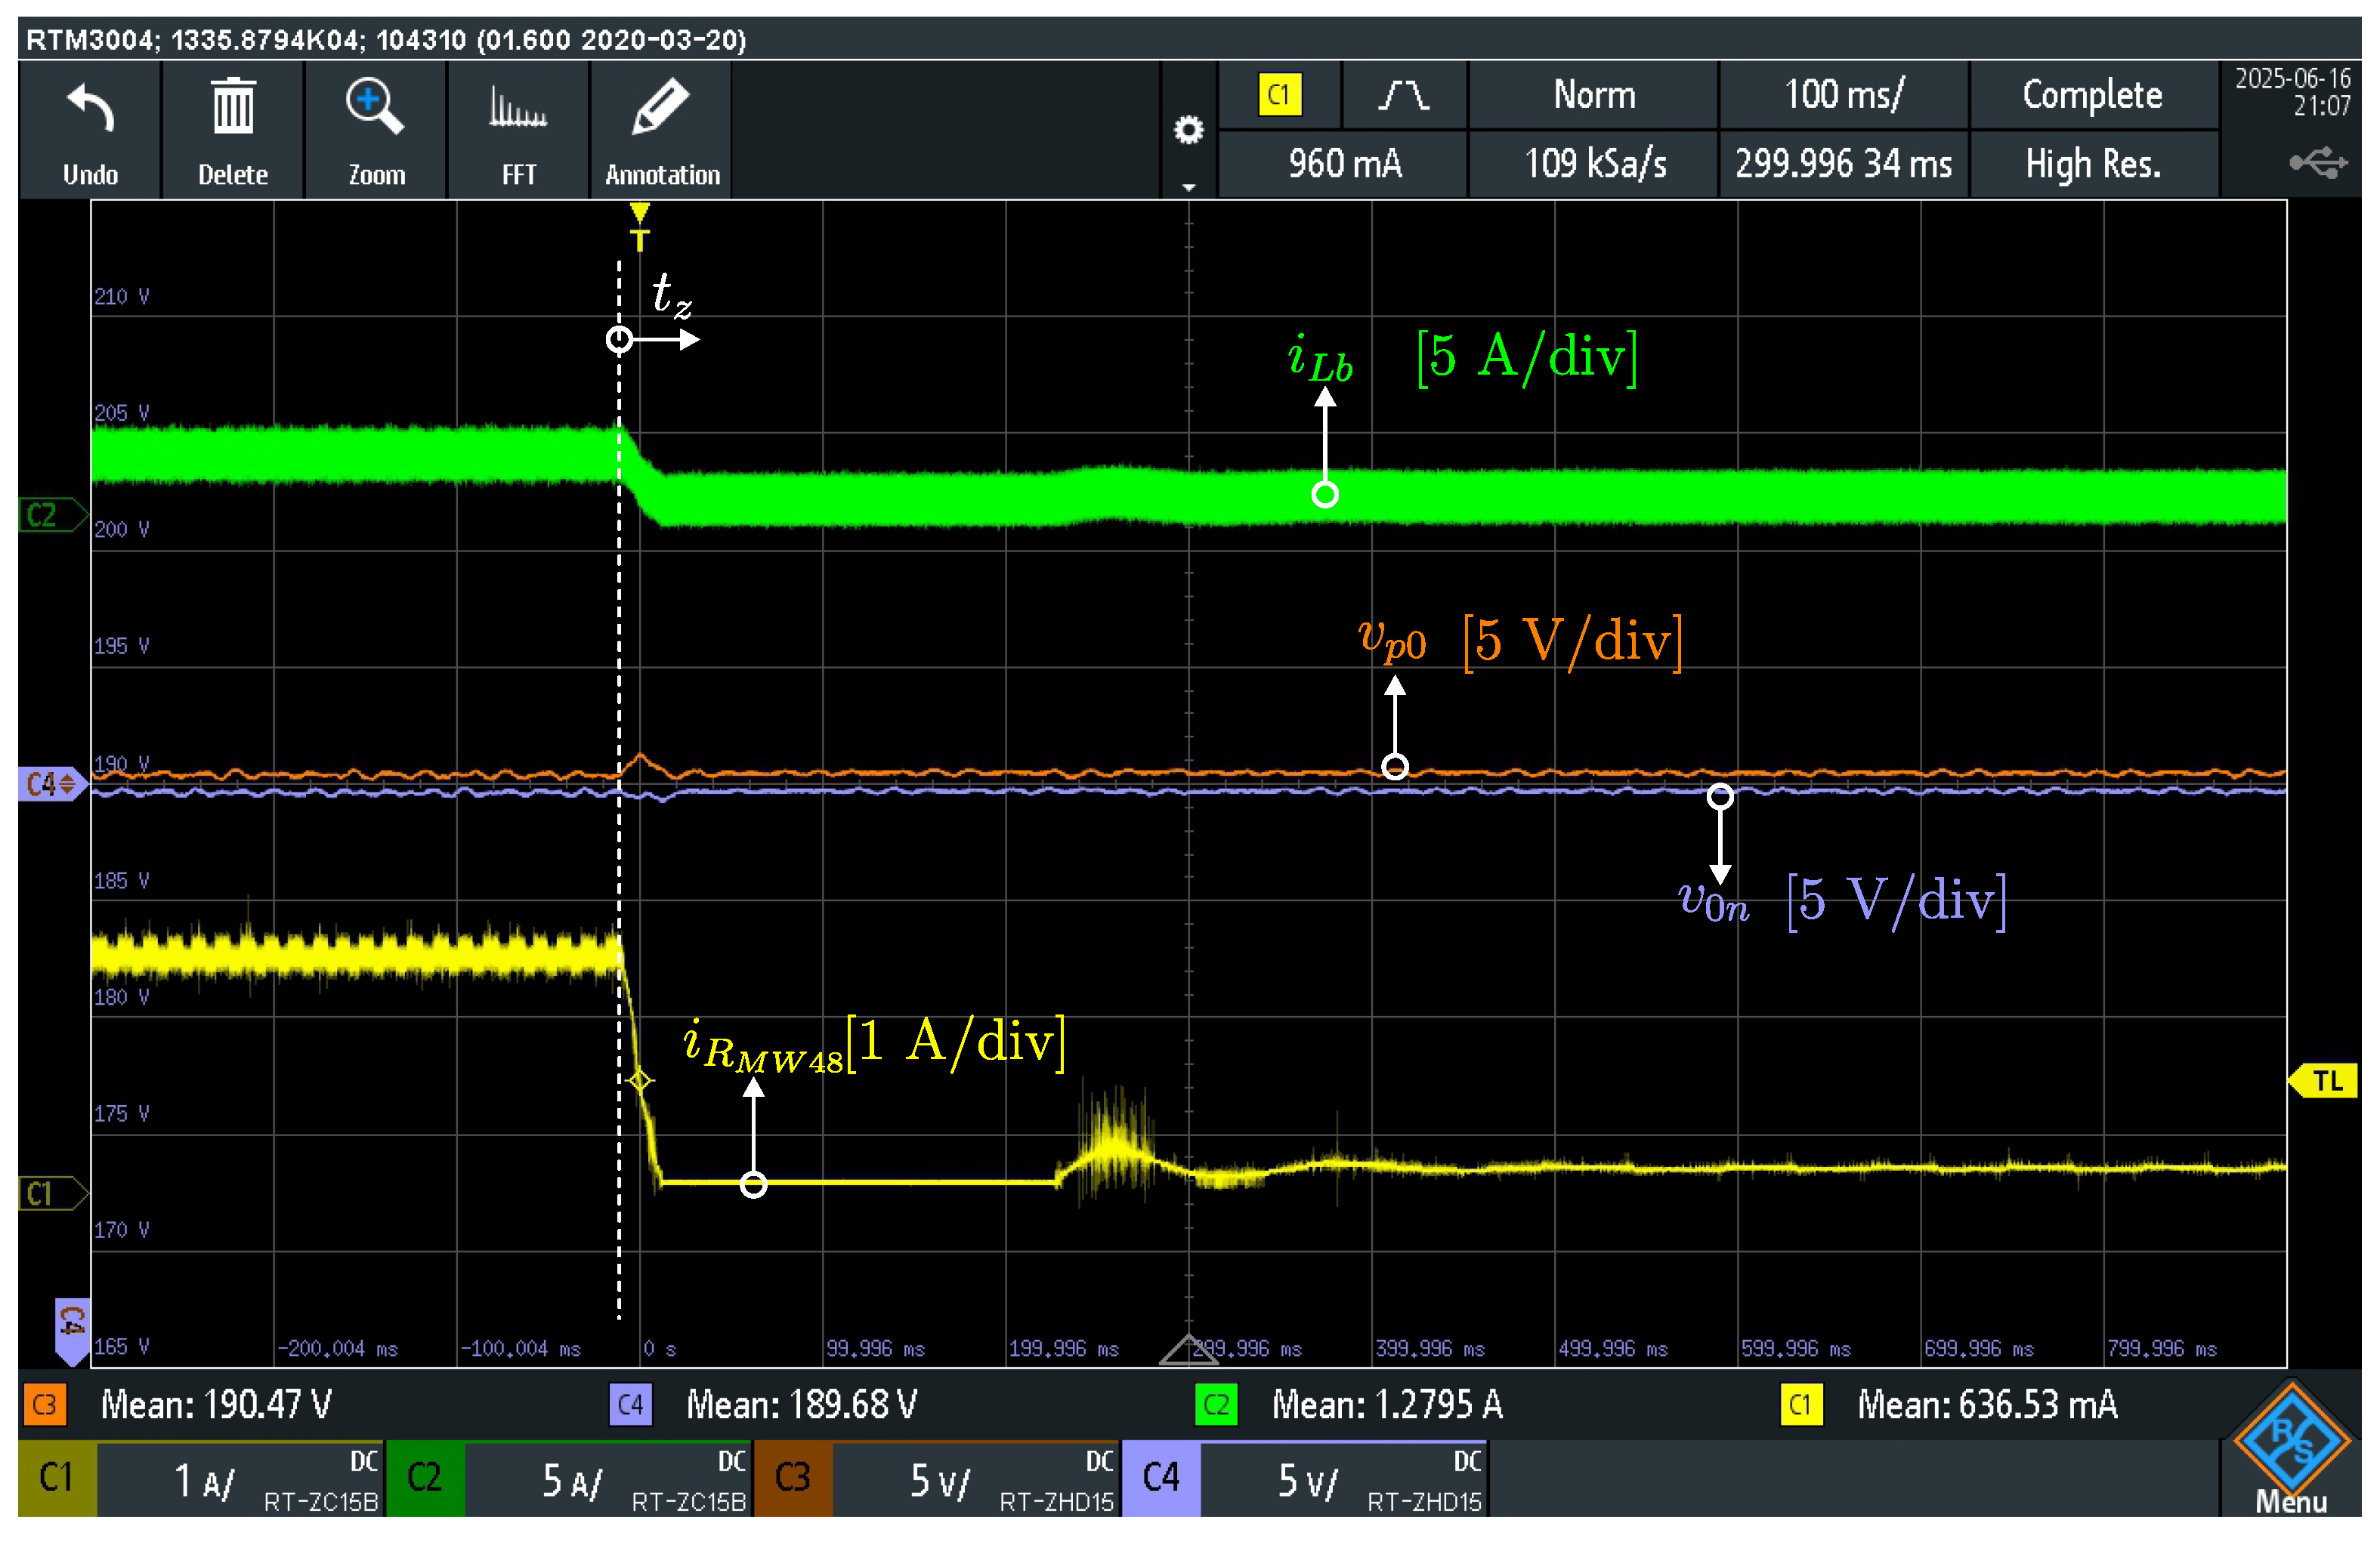Click the 960 mA trigger level field

pyautogui.click(x=1344, y=163)
